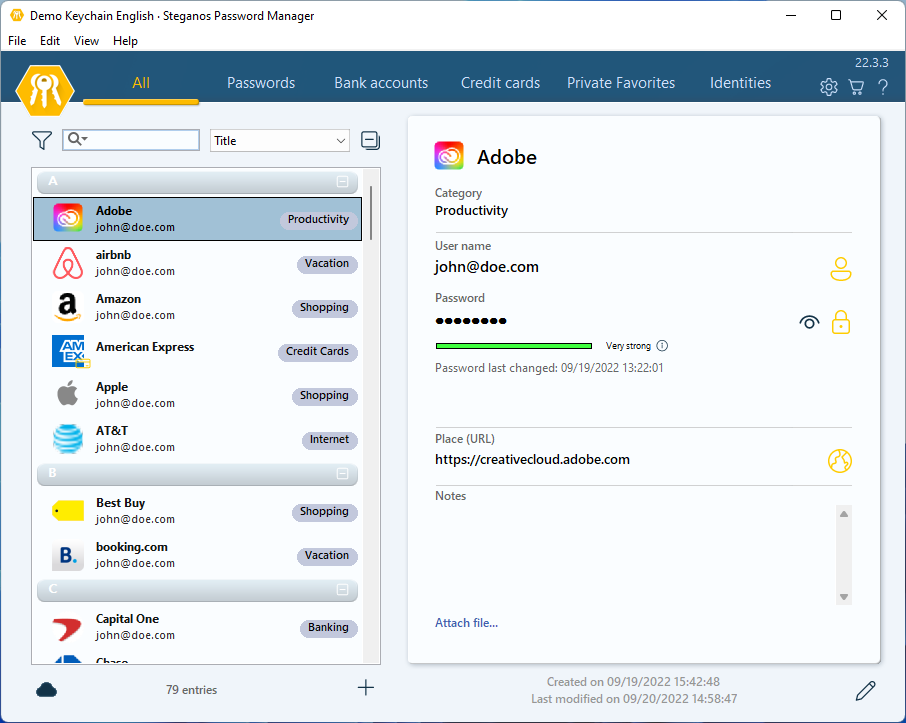Image resolution: width=906 pixels, height=723 pixels.
Task: Select the booking.com entry title
Action: 132,547
